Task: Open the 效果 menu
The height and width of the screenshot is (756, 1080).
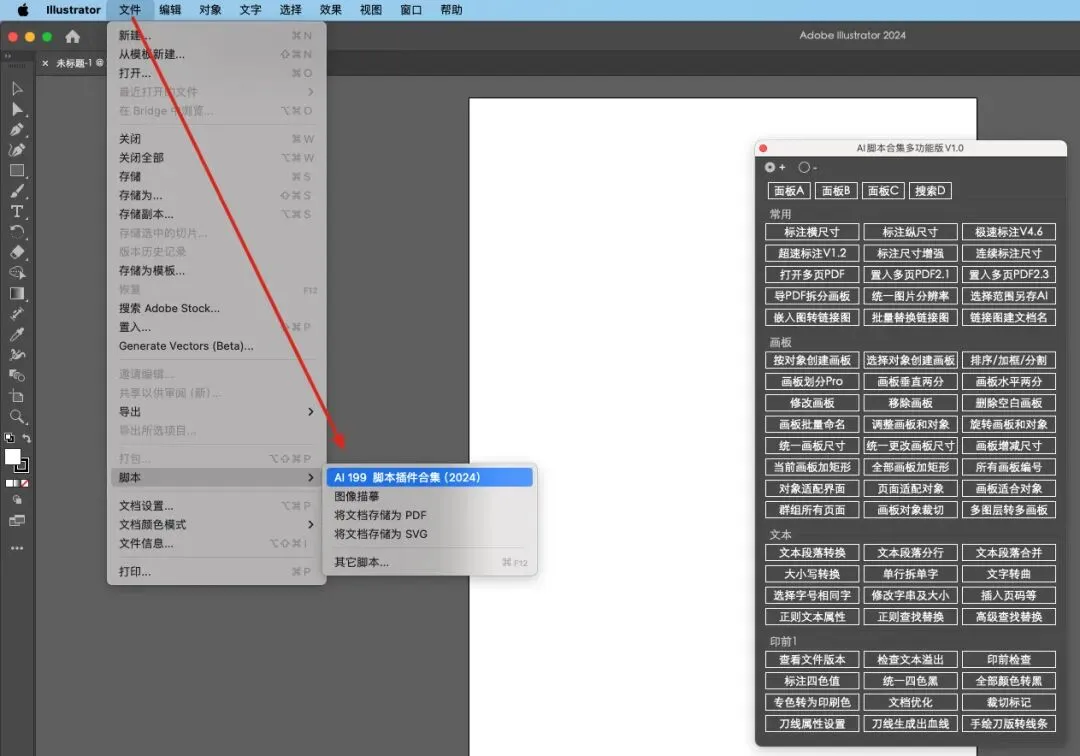Action: click(331, 10)
